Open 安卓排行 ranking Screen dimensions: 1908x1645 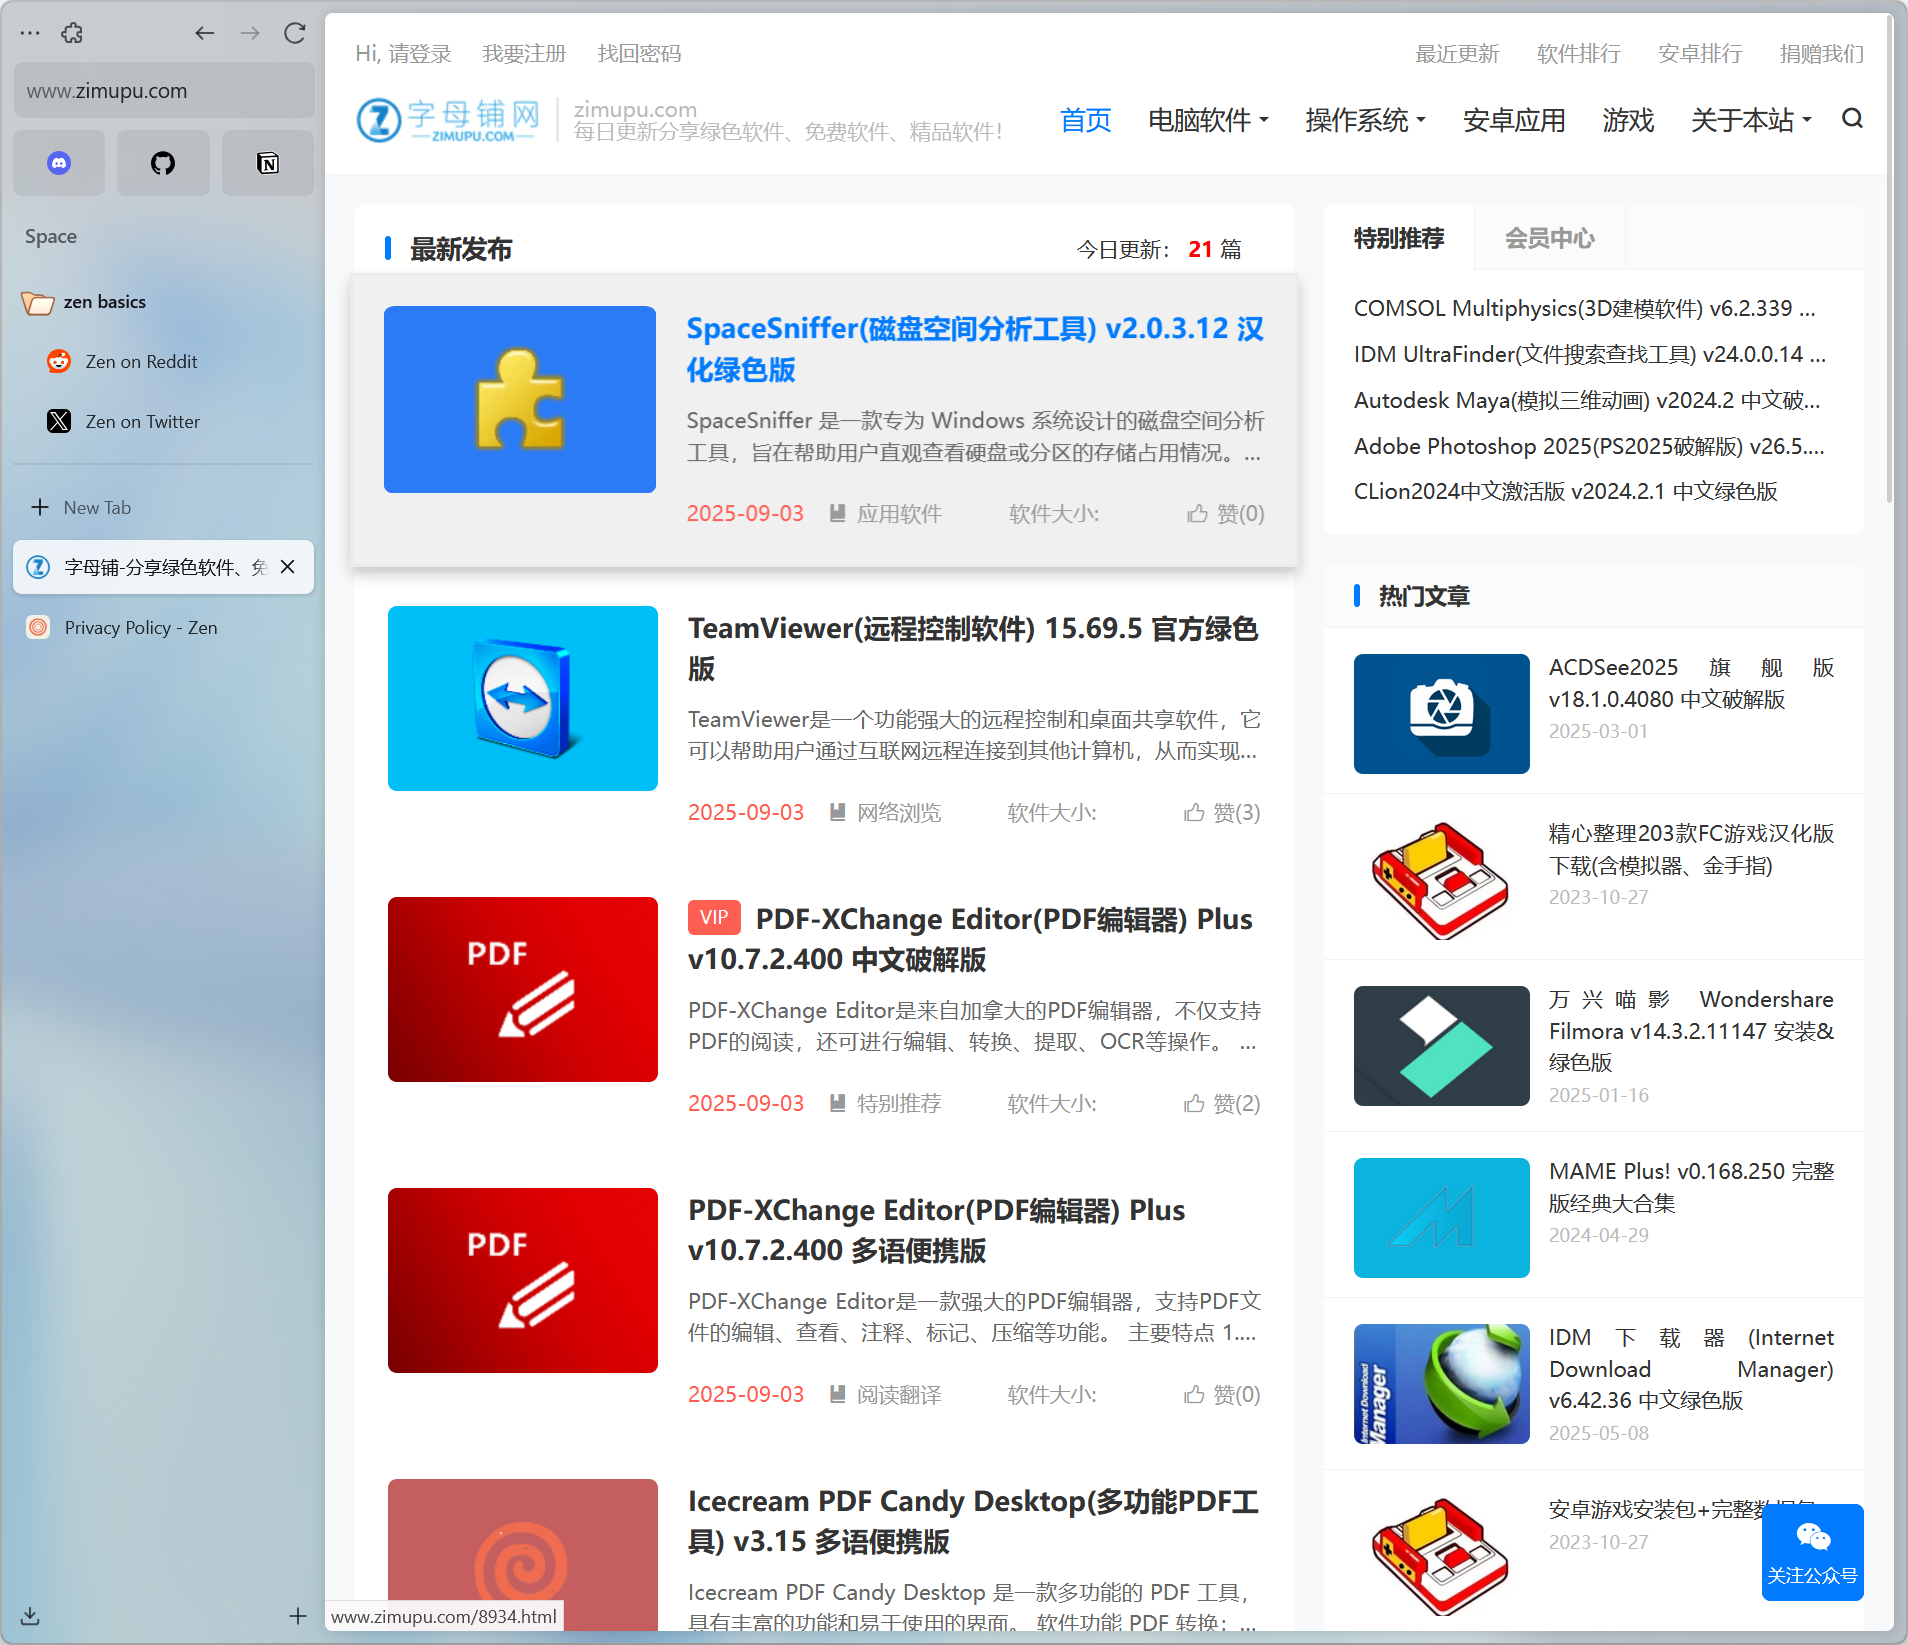point(1699,53)
